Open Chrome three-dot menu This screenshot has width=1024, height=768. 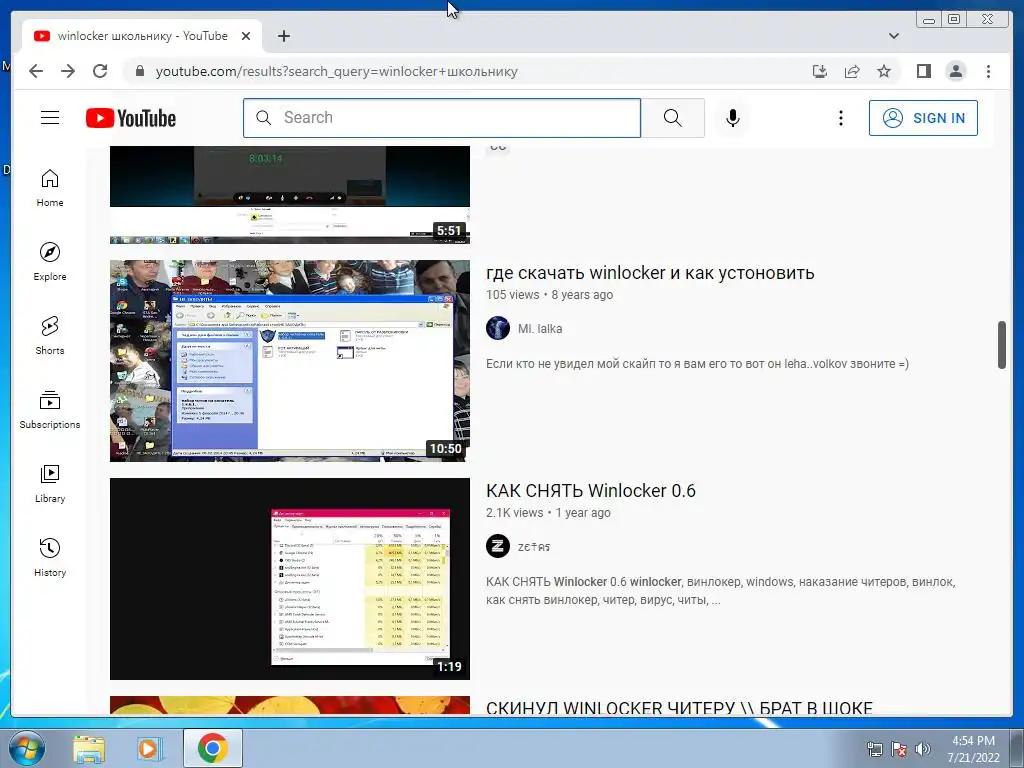[988, 71]
